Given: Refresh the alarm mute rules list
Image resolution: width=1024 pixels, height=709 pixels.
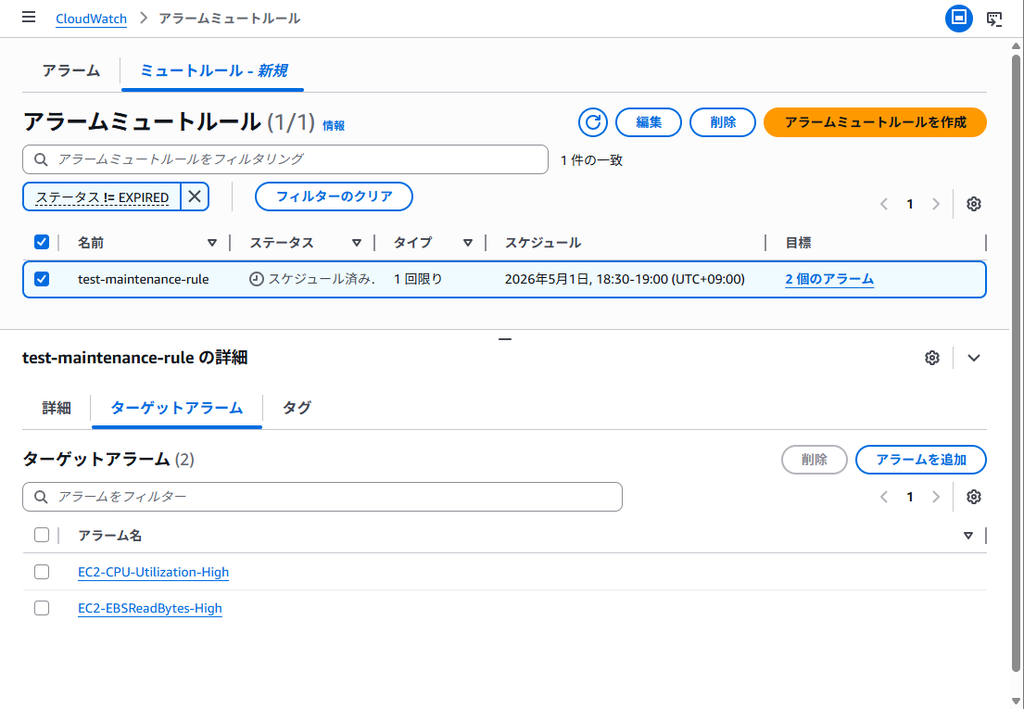Looking at the screenshot, I should click(x=593, y=122).
